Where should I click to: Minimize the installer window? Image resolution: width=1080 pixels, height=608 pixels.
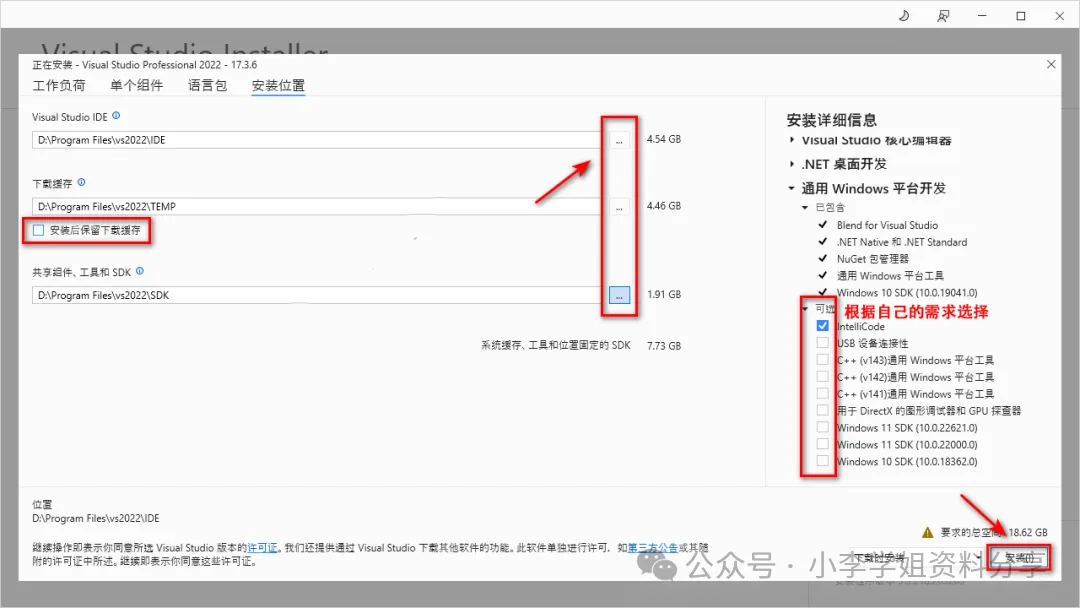tap(982, 16)
